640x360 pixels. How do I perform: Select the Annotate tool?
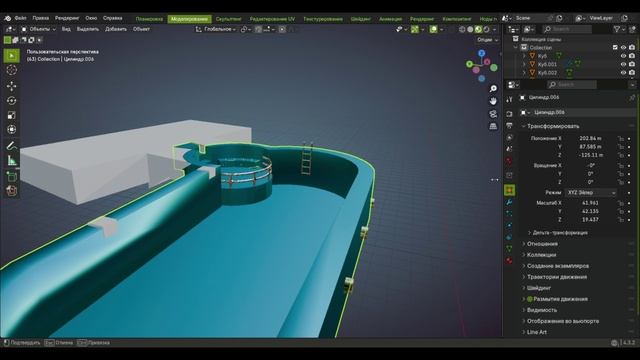point(11,146)
